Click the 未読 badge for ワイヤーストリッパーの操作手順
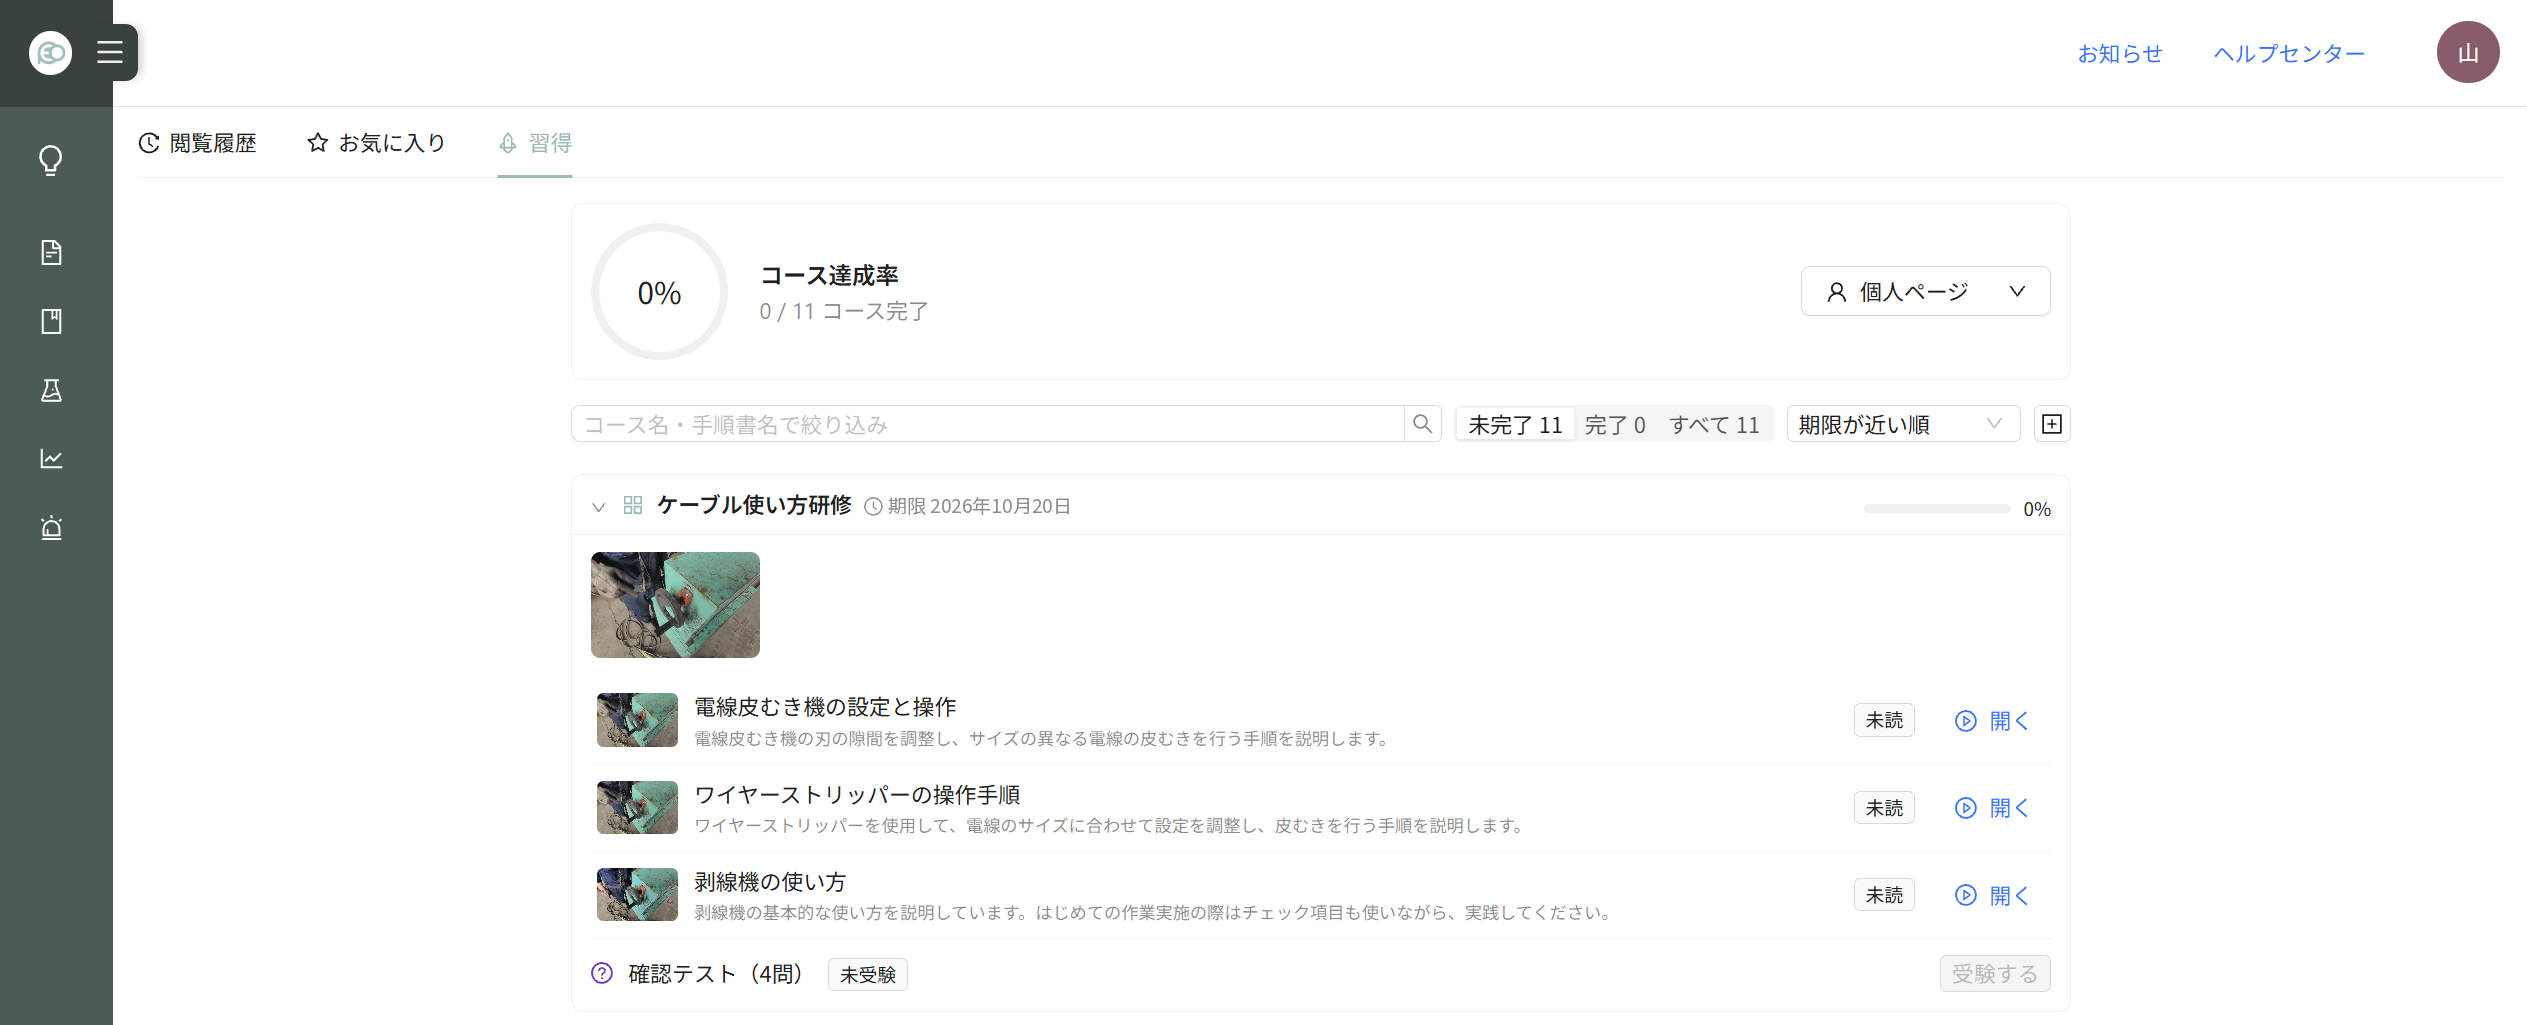The width and height of the screenshot is (2527, 1025). 1884,807
